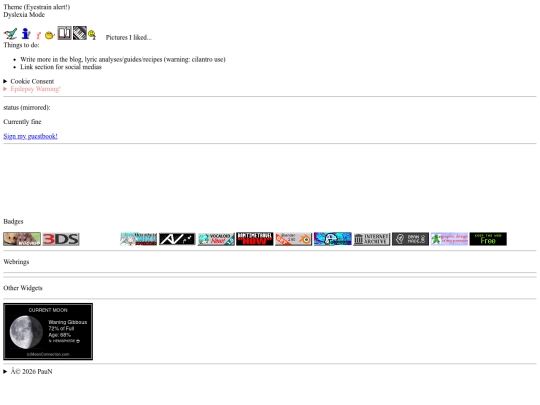Open the Sign my guestbook link

tap(30, 136)
